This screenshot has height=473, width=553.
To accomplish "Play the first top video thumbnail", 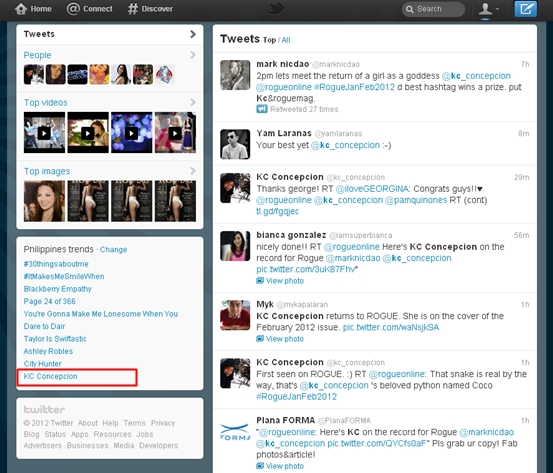I will coord(44,133).
